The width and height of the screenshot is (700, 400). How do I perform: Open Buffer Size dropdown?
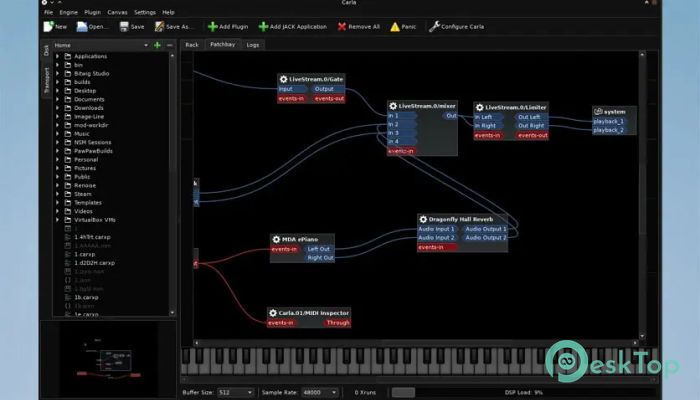pyautogui.click(x=235, y=392)
